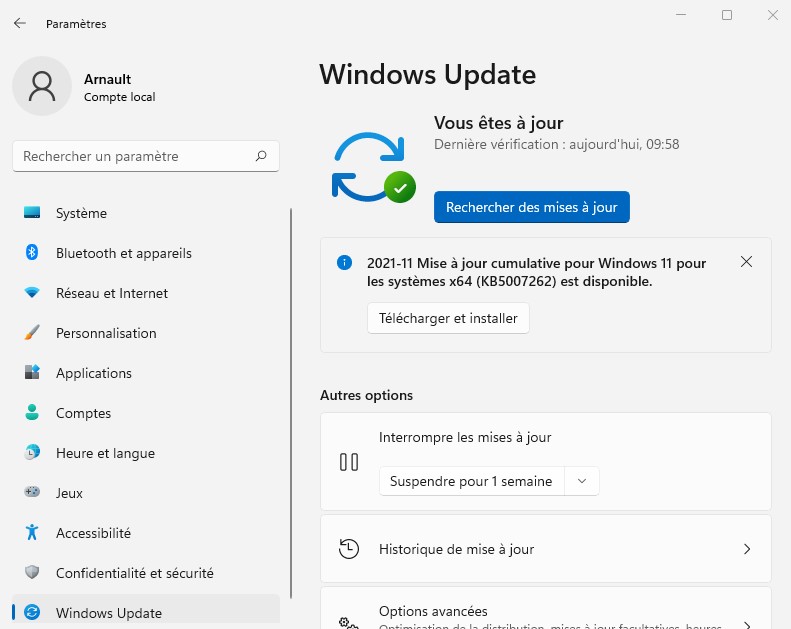Click the Accessibilité figure icon
The width and height of the screenshot is (791, 629).
tap(32, 533)
